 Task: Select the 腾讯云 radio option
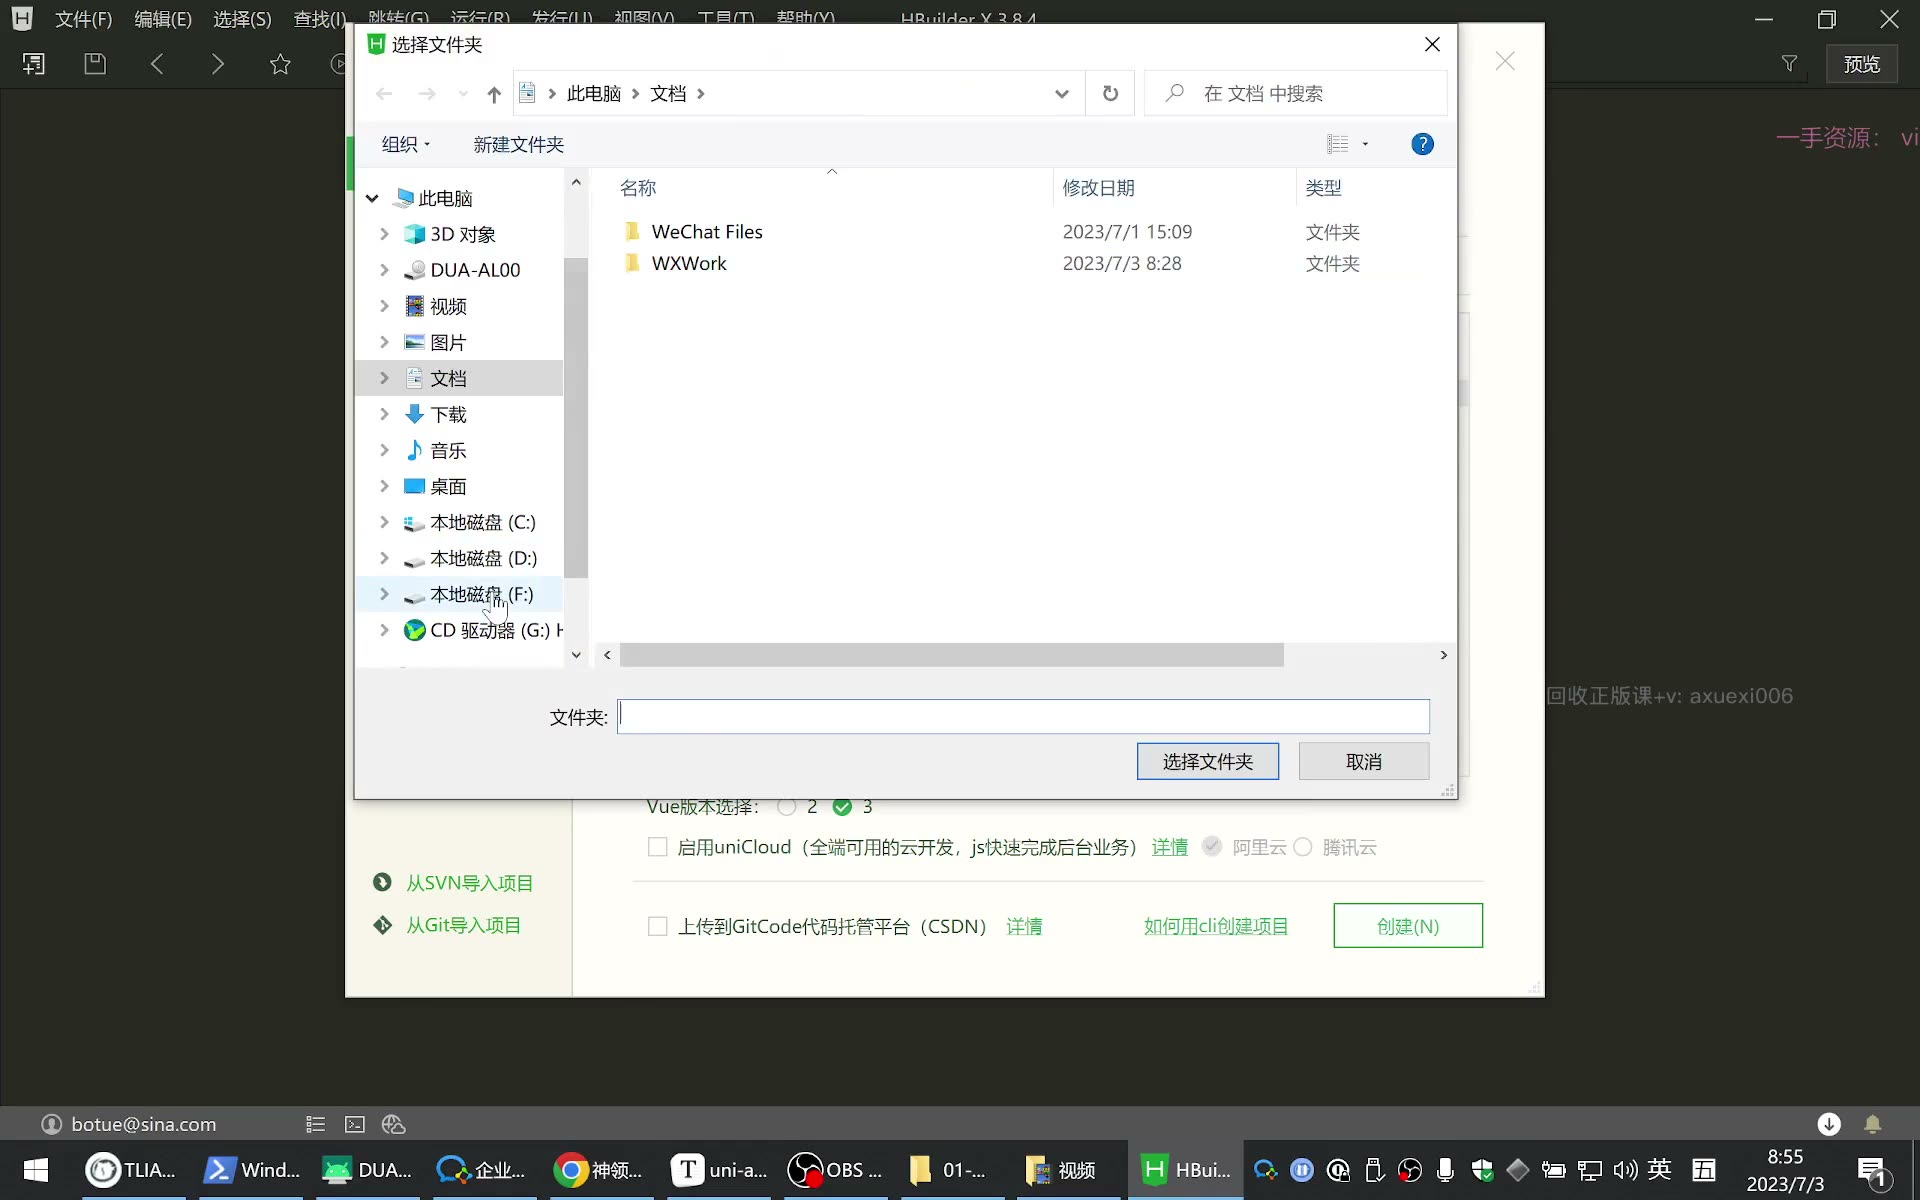pos(1303,847)
